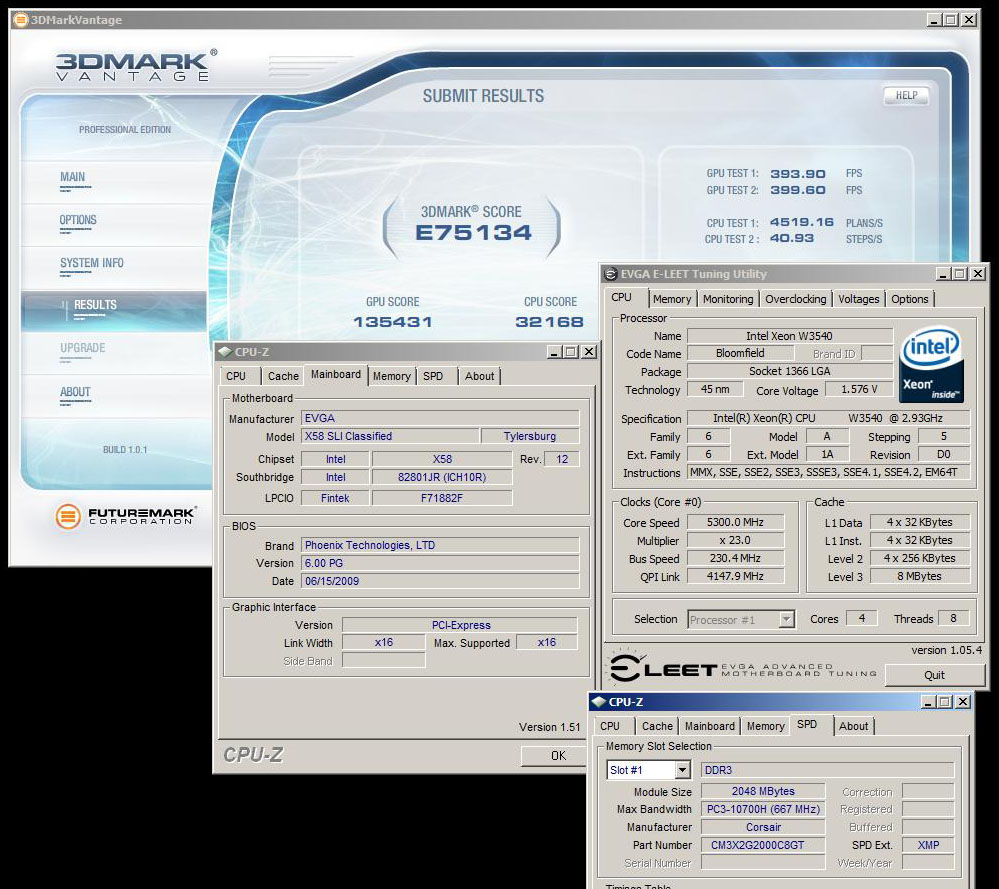The width and height of the screenshot is (999, 889).
Task: Click the 3DMark Vantage logo
Action: point(135,66)
